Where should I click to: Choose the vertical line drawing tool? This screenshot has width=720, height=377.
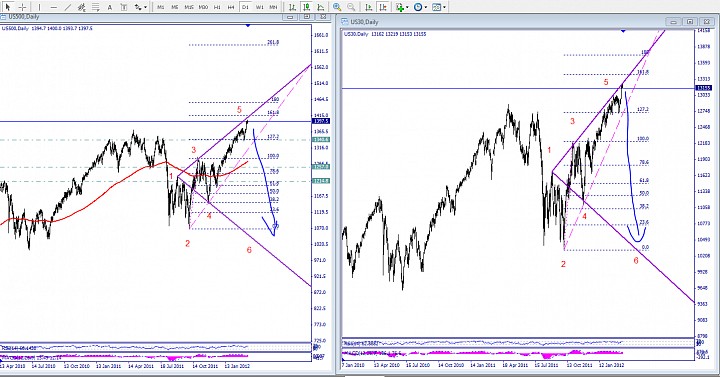[39, 7]
